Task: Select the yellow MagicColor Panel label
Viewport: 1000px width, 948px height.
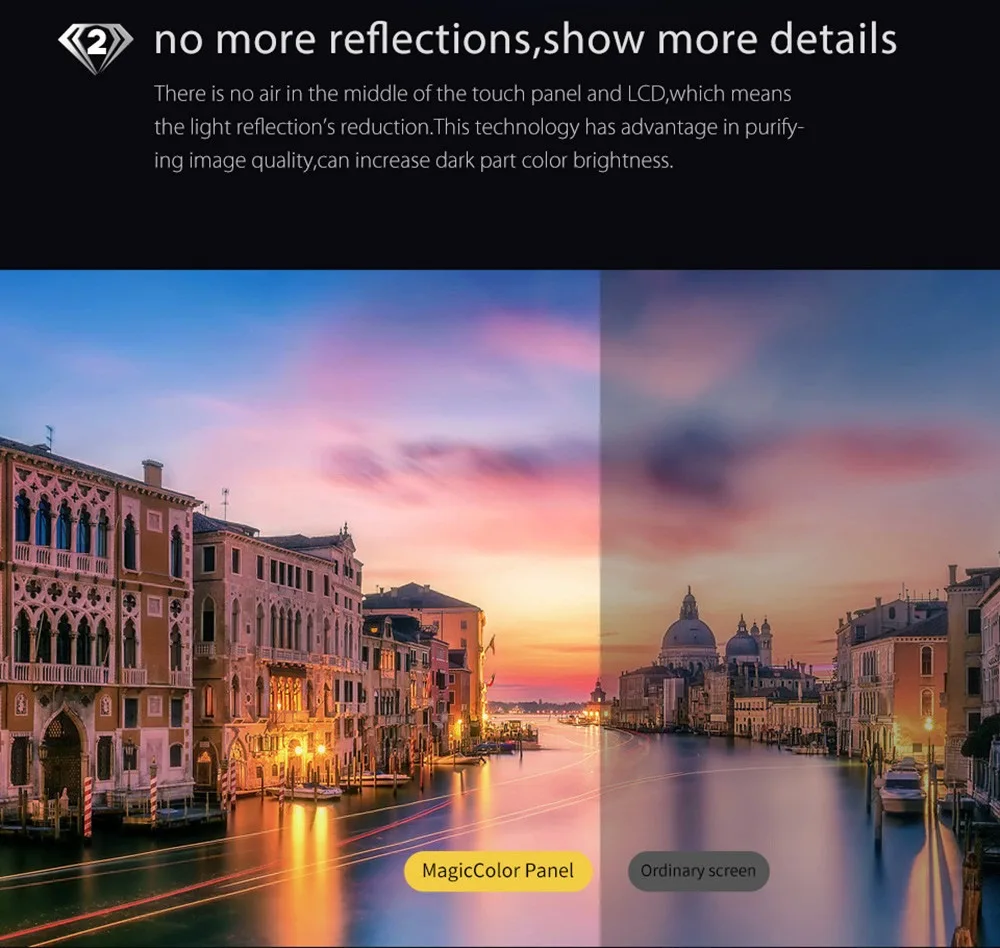Action: click(x=498, y=871)
